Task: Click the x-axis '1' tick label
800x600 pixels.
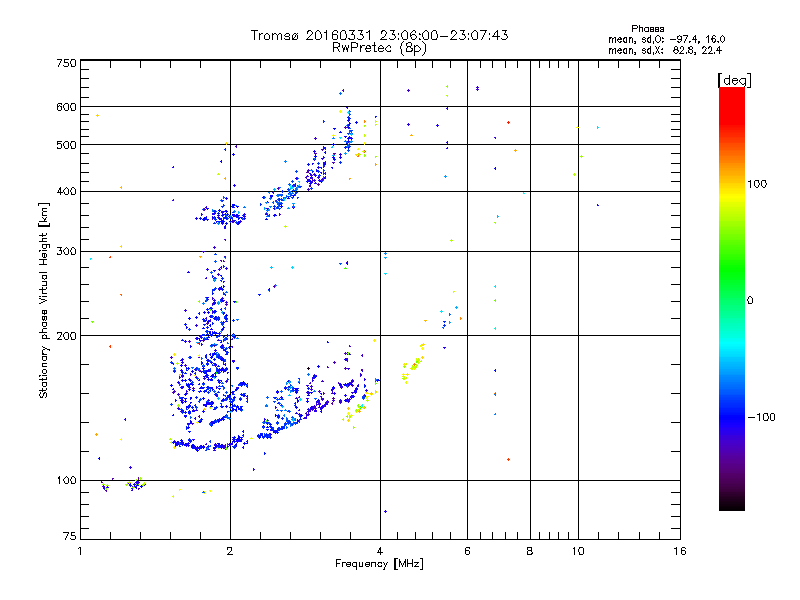Action: tap(80, 551)
